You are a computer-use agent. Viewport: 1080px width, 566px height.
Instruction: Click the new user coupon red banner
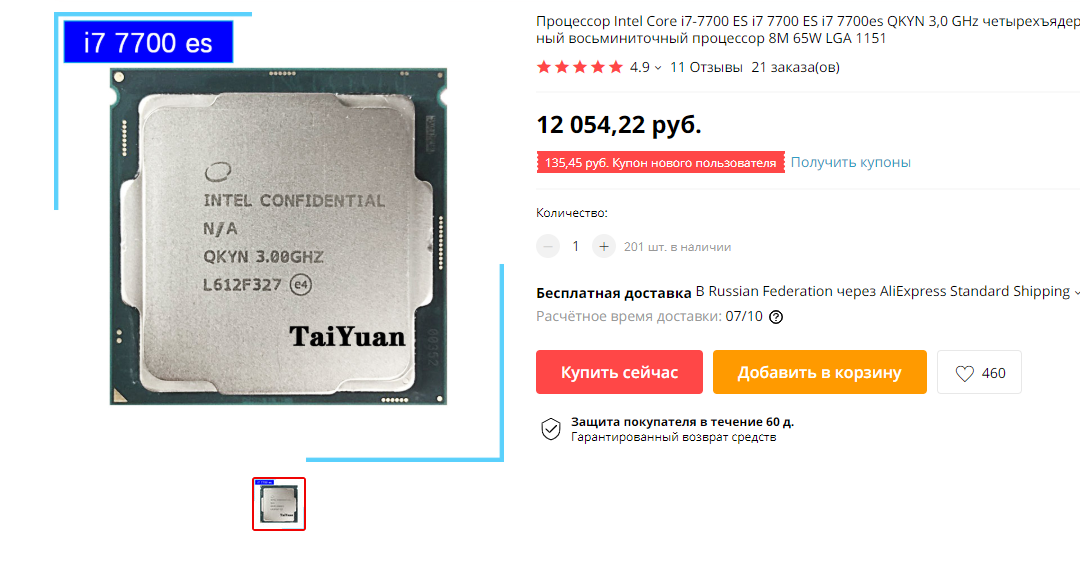pyautogui.click(x=661, y=163)
